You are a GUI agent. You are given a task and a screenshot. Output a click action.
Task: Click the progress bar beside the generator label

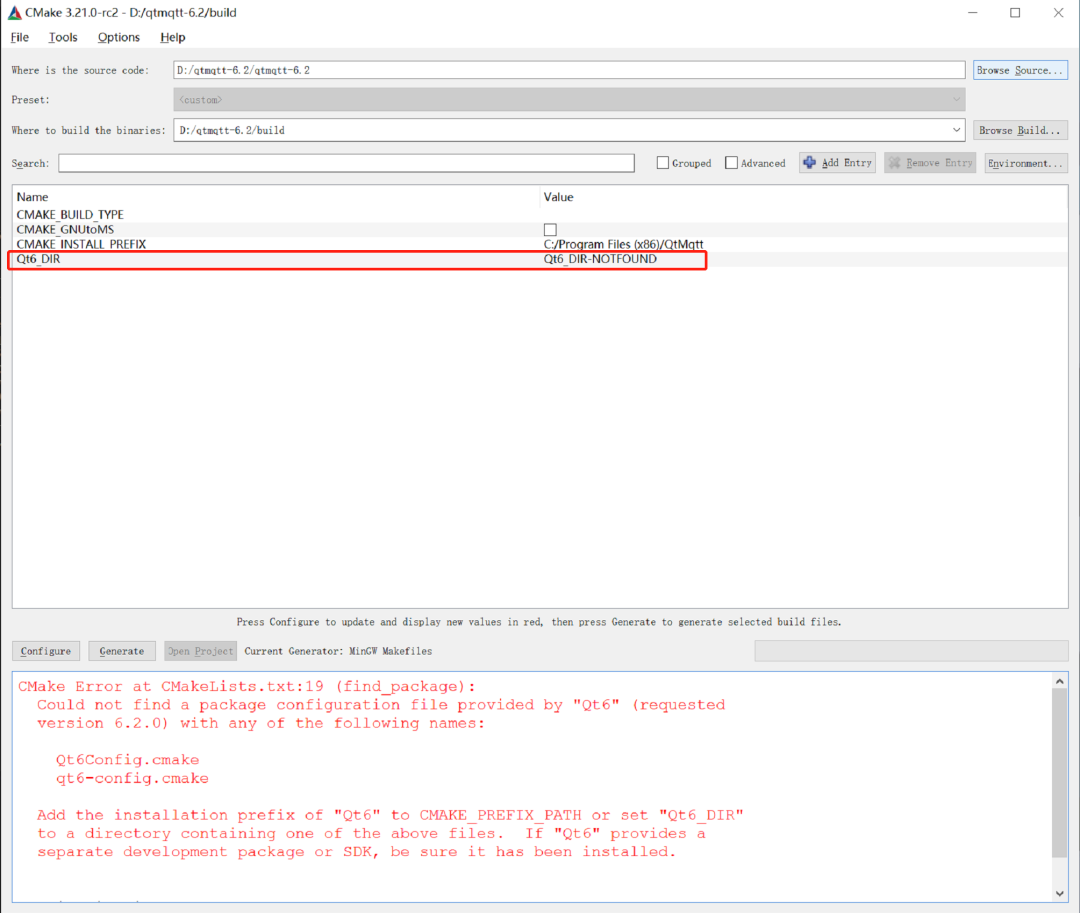tap(911, 651)
